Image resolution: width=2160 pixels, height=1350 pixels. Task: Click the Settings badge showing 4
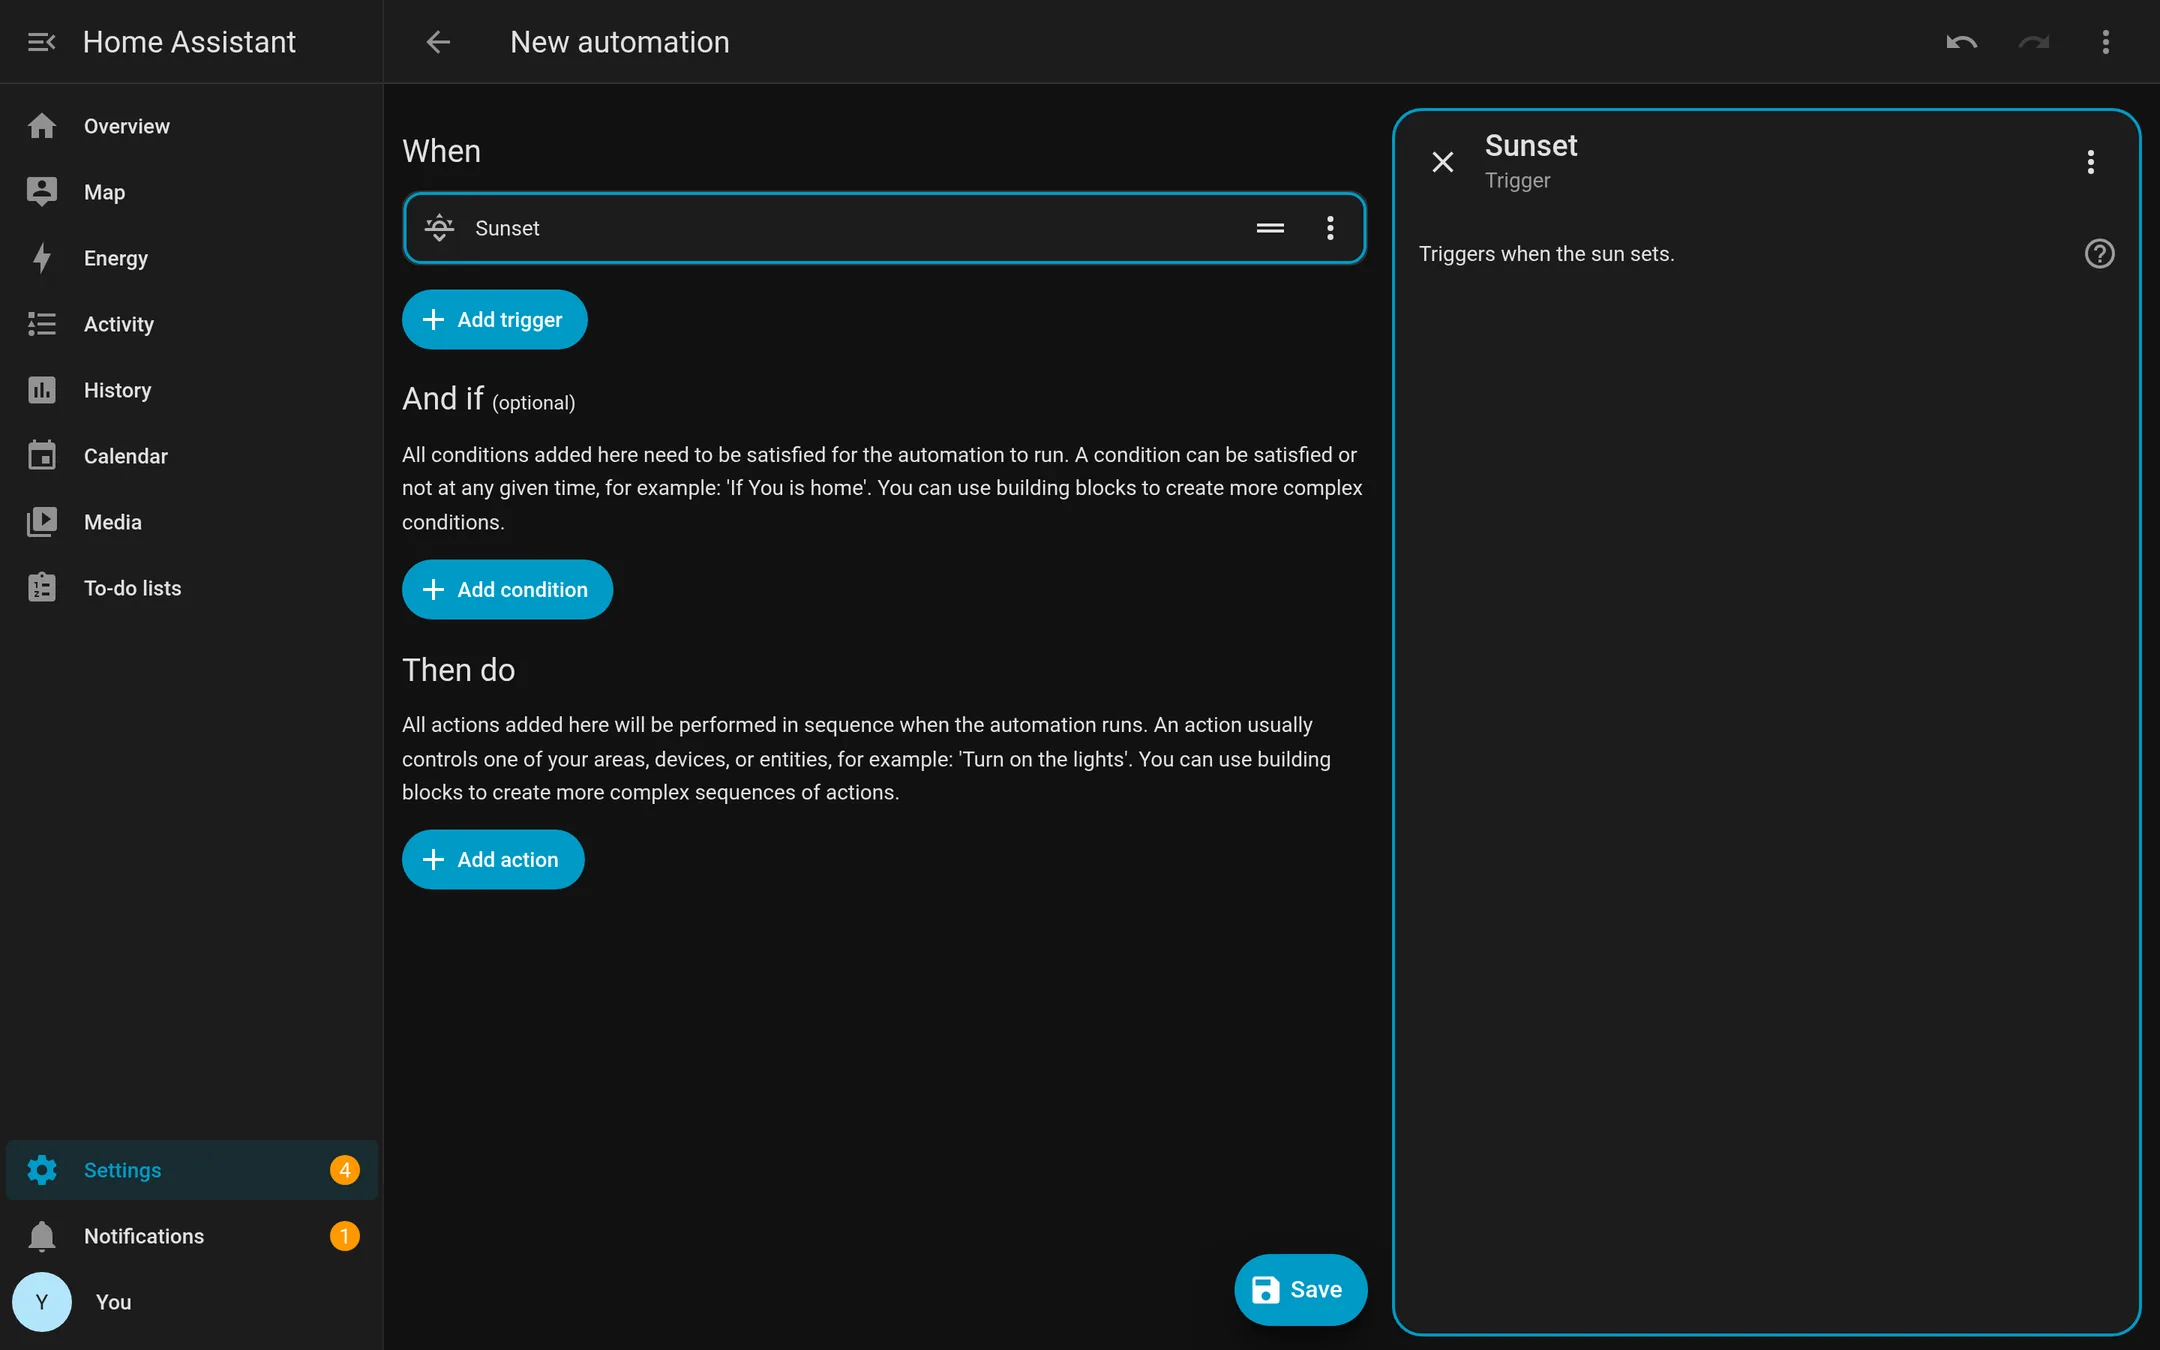tap(345, 1170)
